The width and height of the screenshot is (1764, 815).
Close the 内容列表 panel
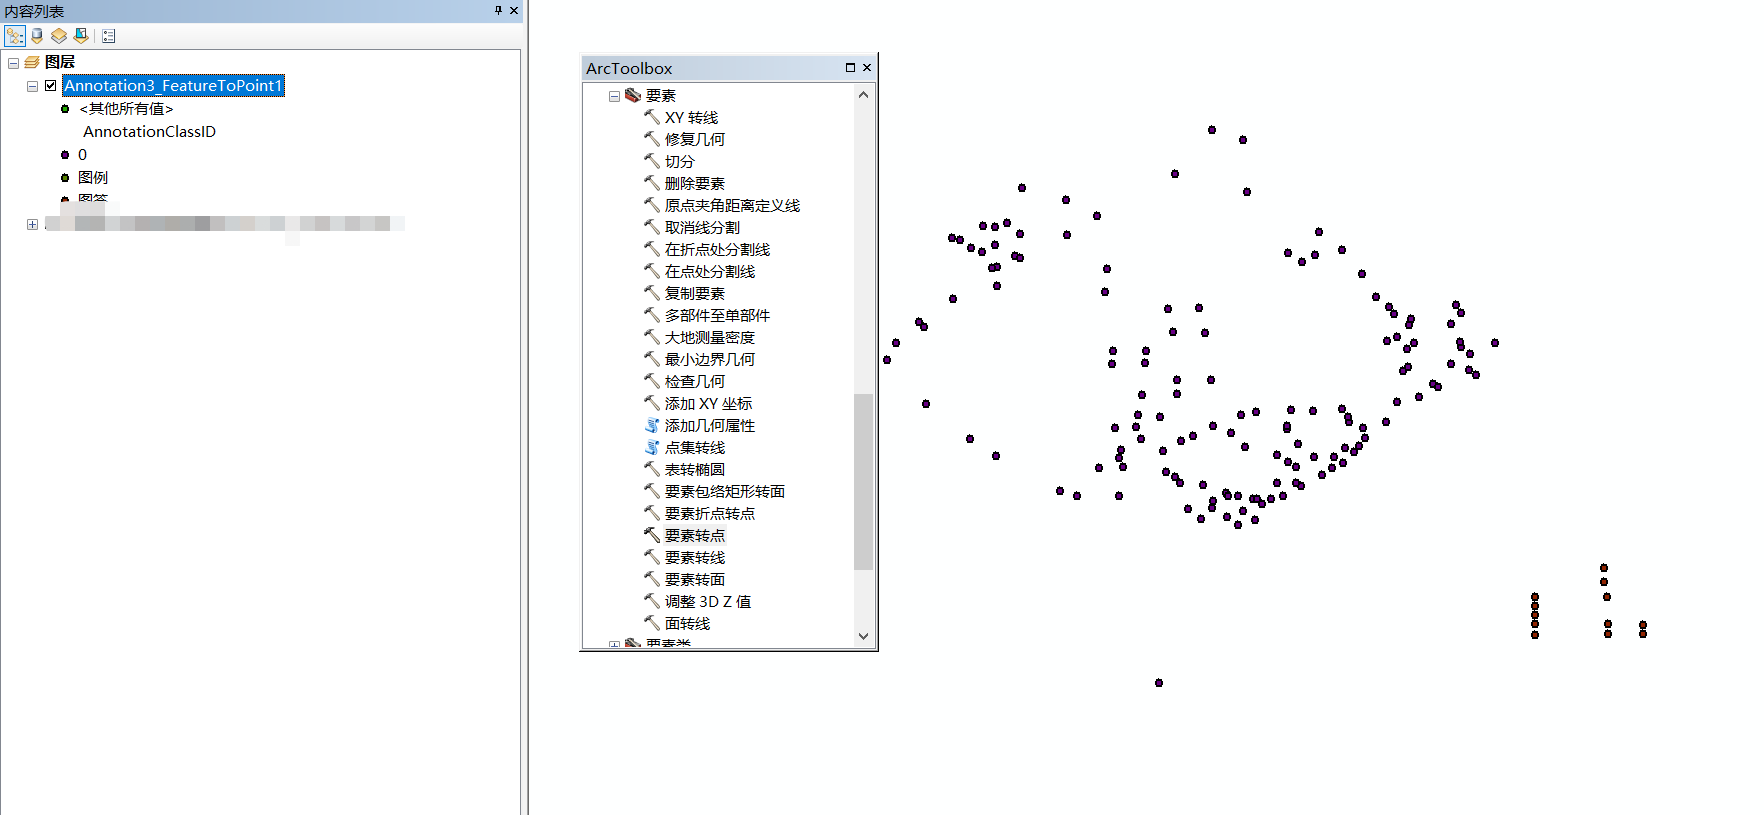point(514,10)
